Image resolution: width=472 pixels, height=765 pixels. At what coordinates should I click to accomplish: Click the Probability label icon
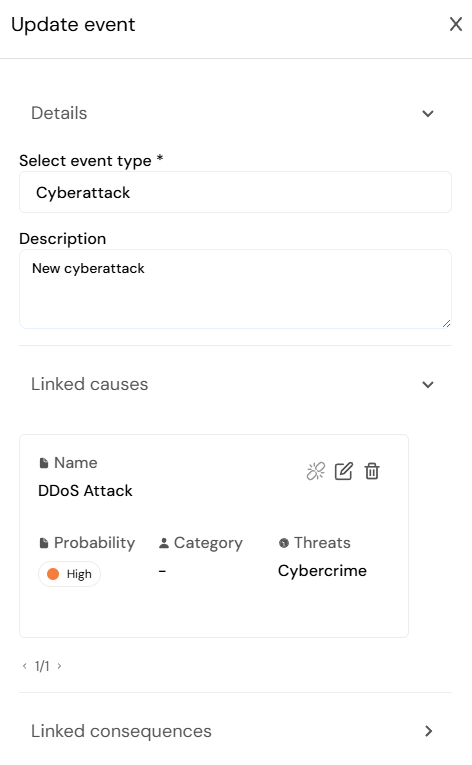(44, 543)
